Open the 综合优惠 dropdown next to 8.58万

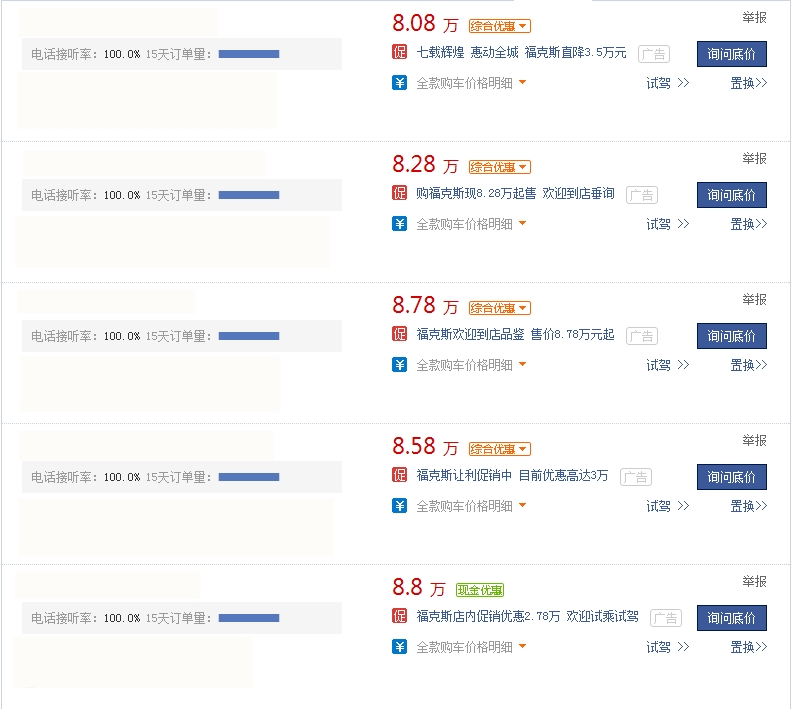click(x=500, y=449)
